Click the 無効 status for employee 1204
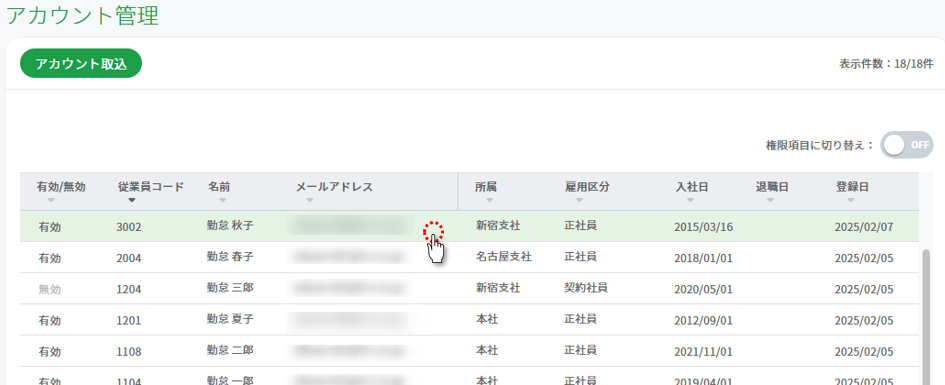The height and width of the screenshot is (385, 945). (49, 290)
